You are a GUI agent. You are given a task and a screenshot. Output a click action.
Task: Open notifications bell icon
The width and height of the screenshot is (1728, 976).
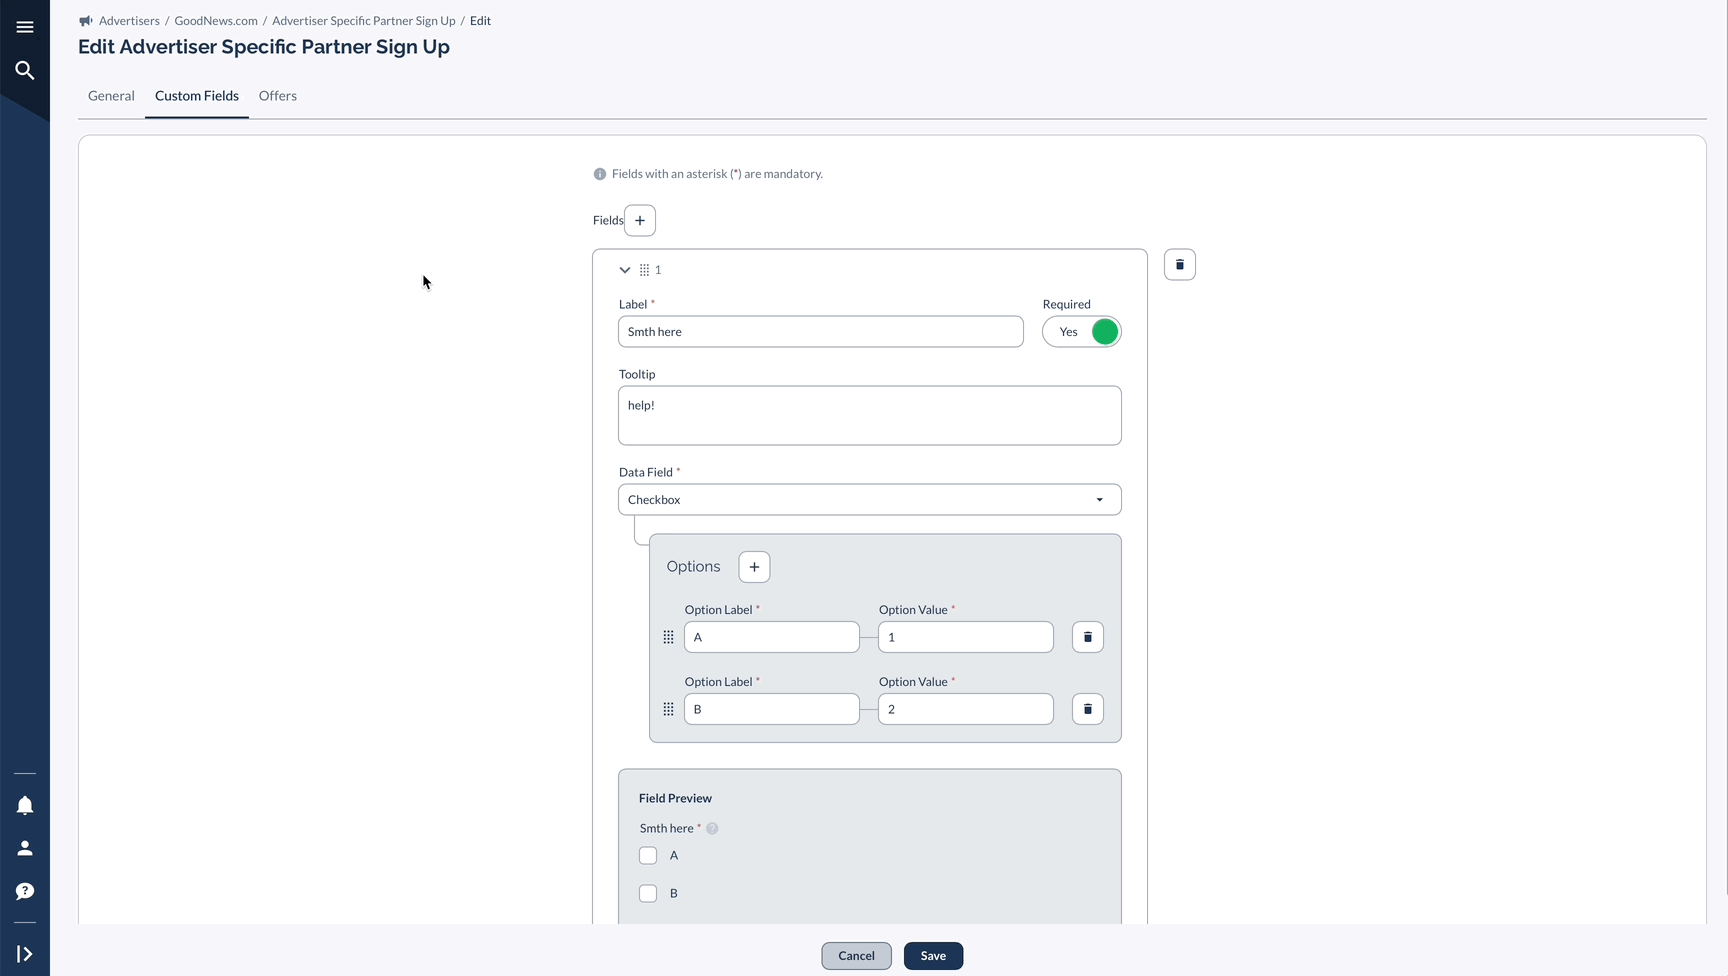(x=25, y=805)
